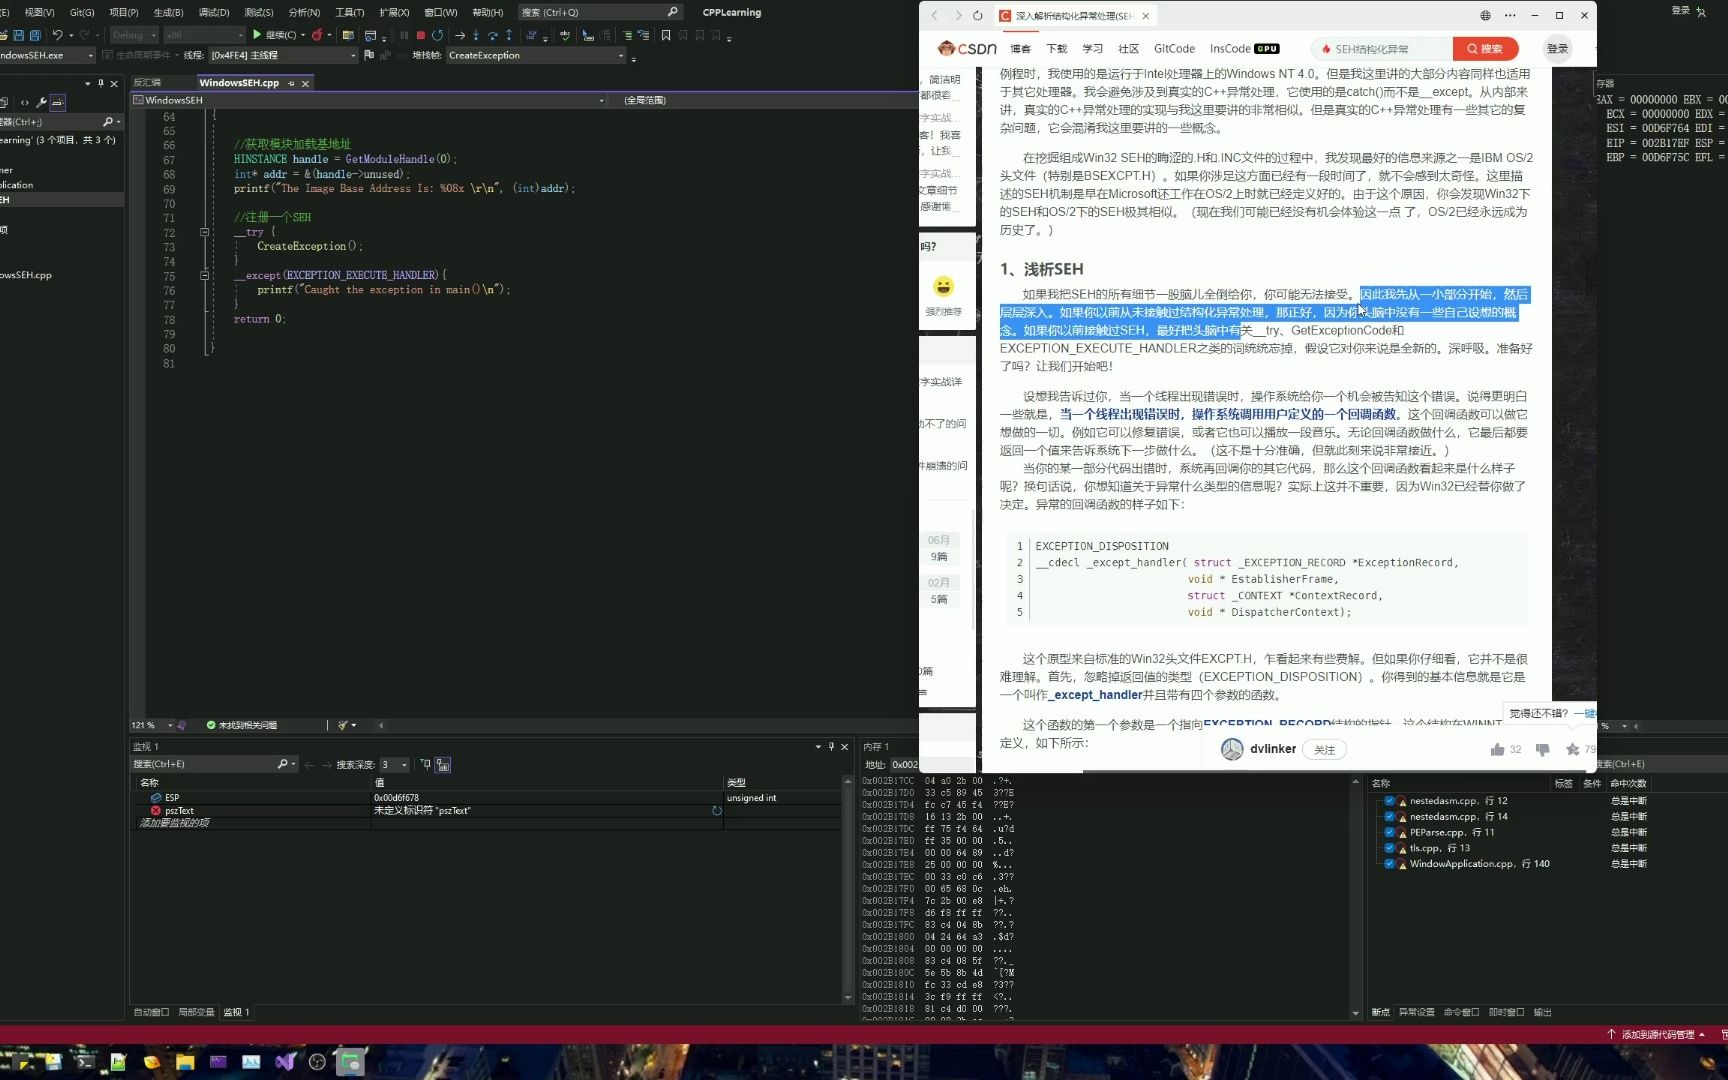Image resolution: width=1728 pixels, height=1080 pixels.
Task: Click the Hot Reload flame icon
Action: 317,35
